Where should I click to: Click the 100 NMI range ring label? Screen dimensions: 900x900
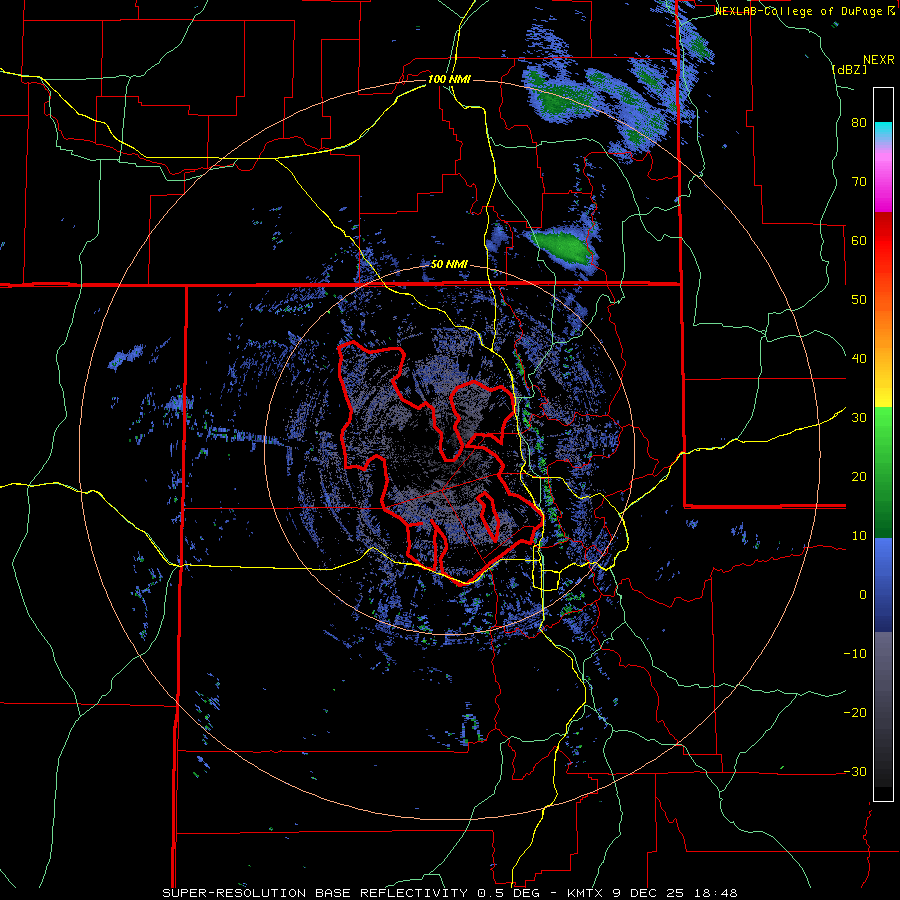[449, 79]
